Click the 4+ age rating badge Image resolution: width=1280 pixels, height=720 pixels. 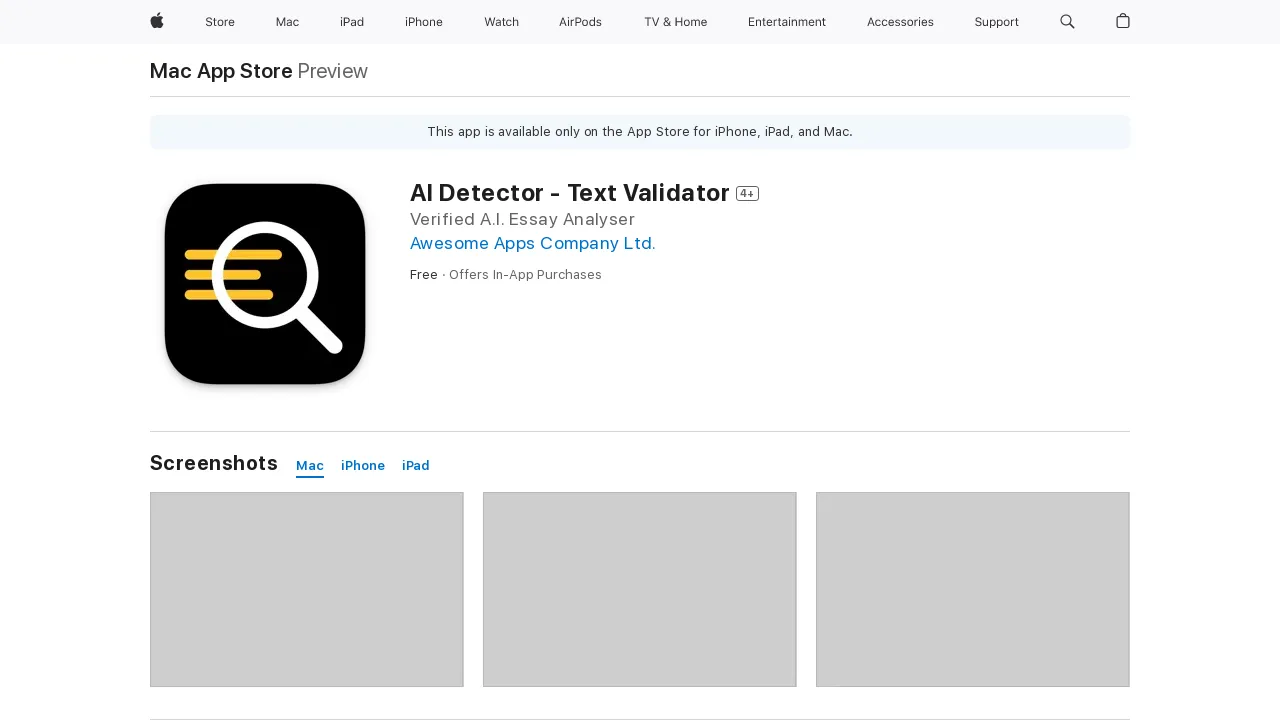click(x=747, y=194)
